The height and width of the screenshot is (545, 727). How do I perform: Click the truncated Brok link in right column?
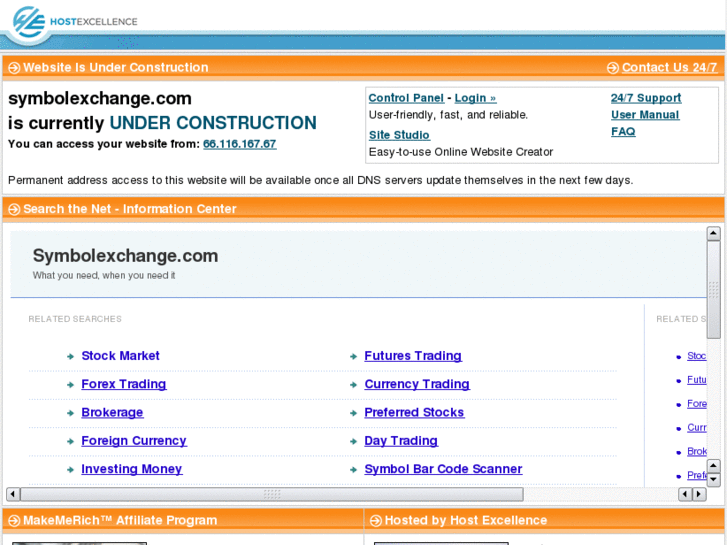[696, 451]
